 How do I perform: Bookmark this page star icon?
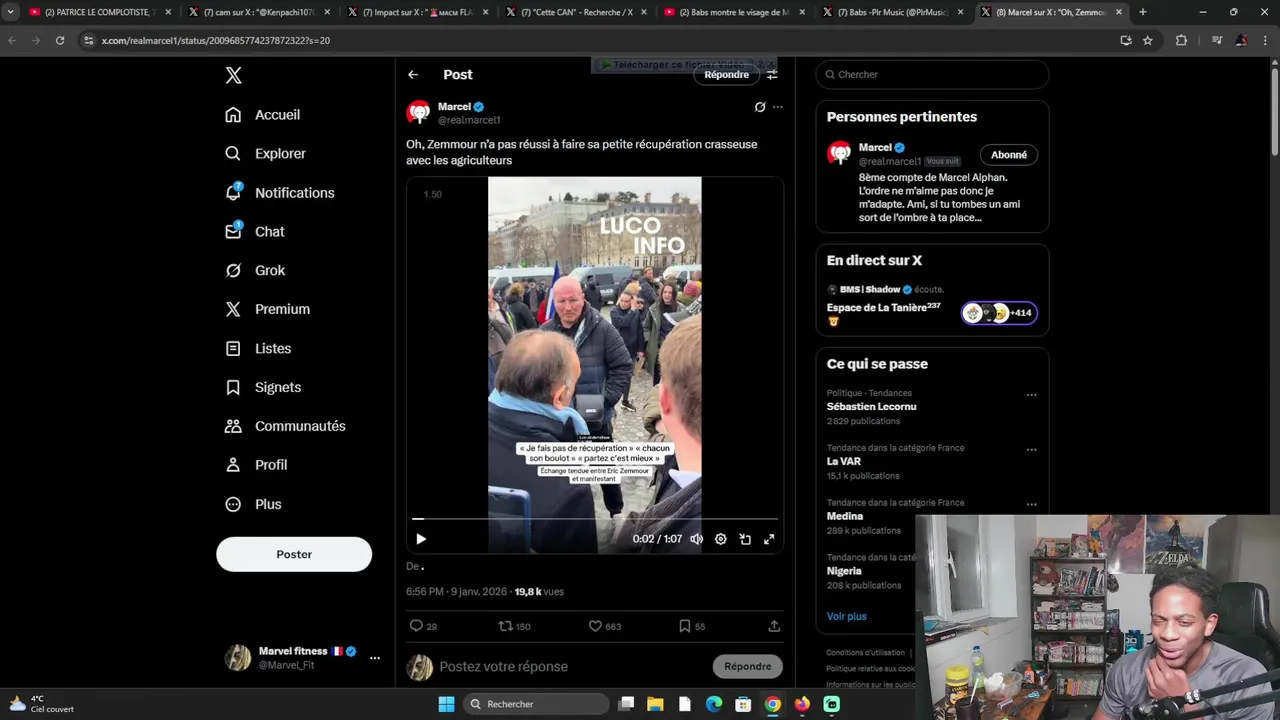pyautogui.click(x=1147, y=40)
